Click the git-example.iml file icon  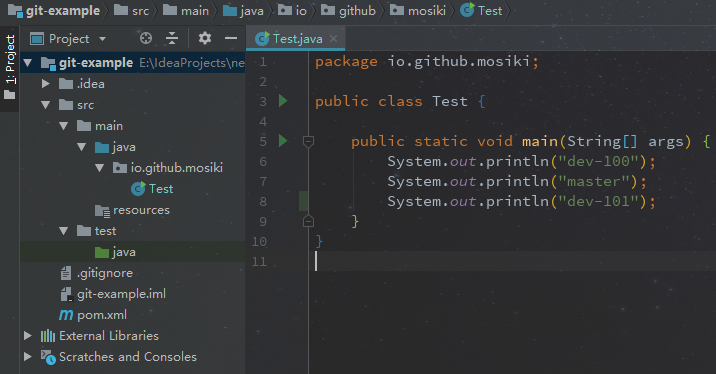click(66, 294)
